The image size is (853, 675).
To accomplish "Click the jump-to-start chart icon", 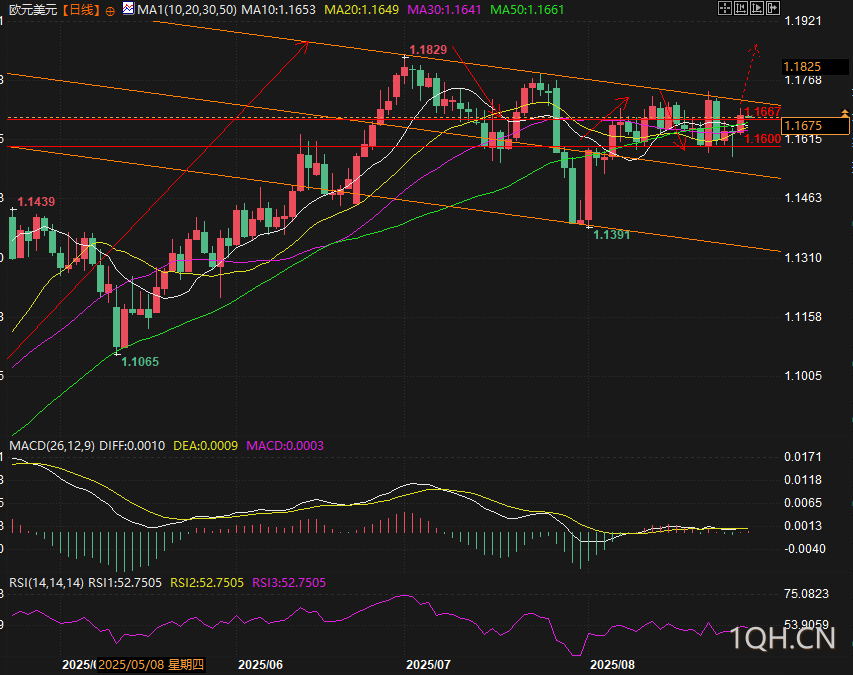I will (x=742, y=9).
